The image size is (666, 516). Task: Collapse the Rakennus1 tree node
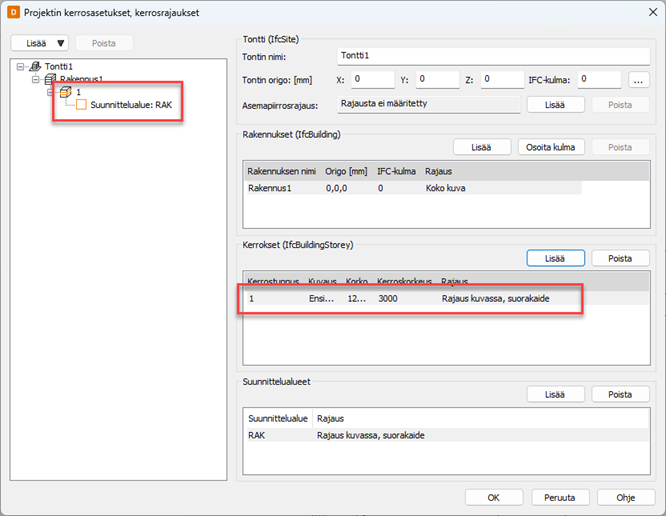coord(36,79)
